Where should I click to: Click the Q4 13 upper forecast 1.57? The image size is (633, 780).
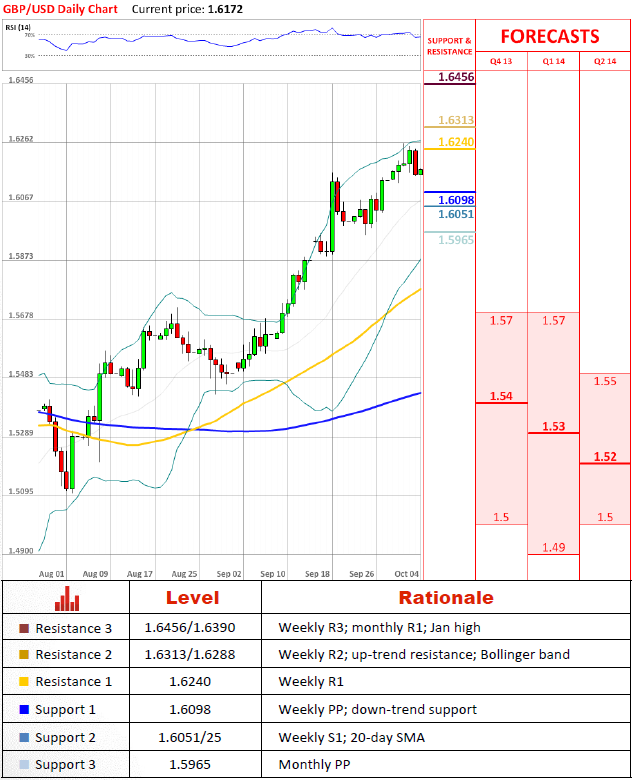[x=501, y=320]
